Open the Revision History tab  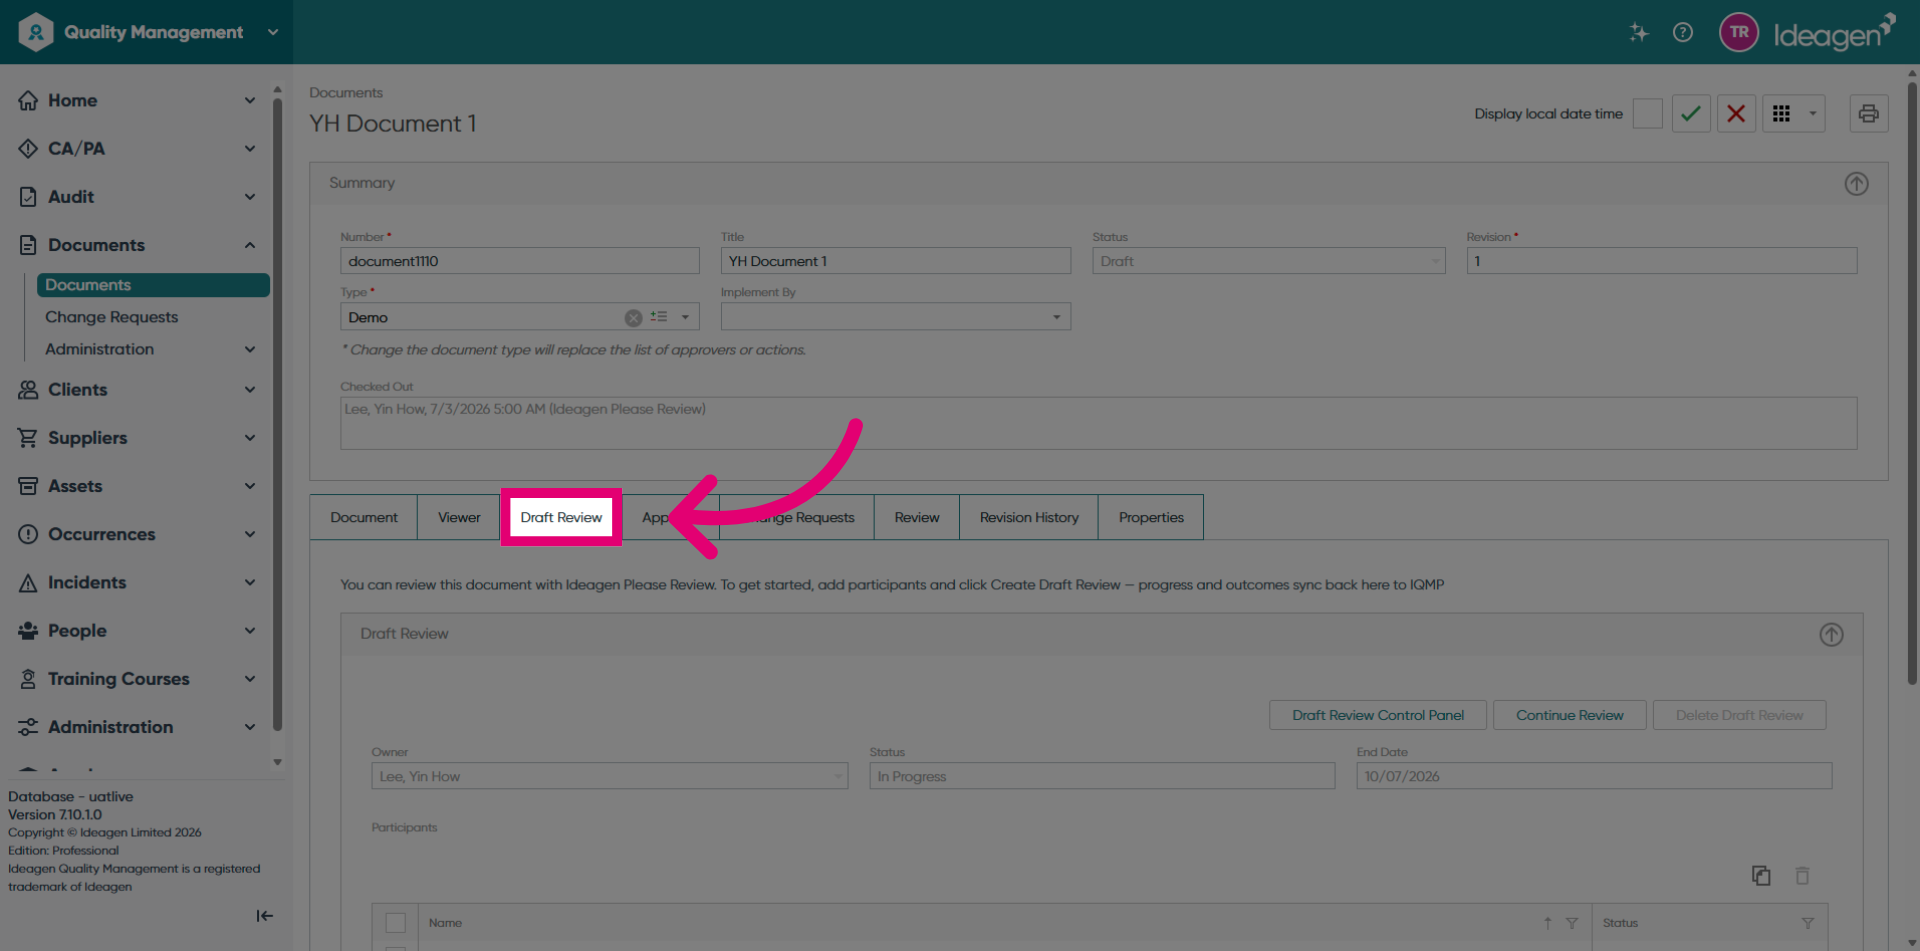click(1029, 517)
